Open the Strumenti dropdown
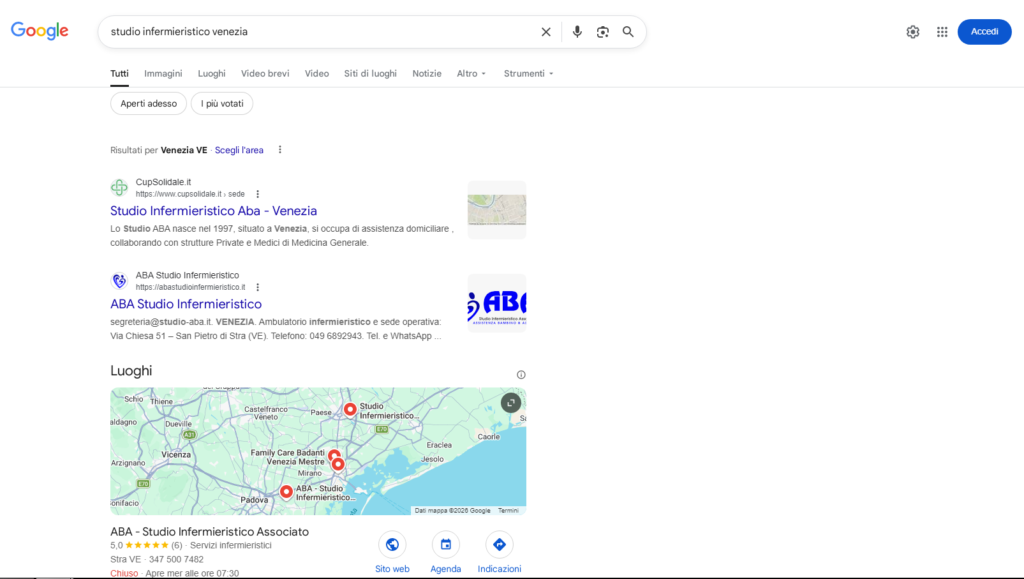Image resolution: width=1024 pixels, height=579 pixels. pos(527,73)
